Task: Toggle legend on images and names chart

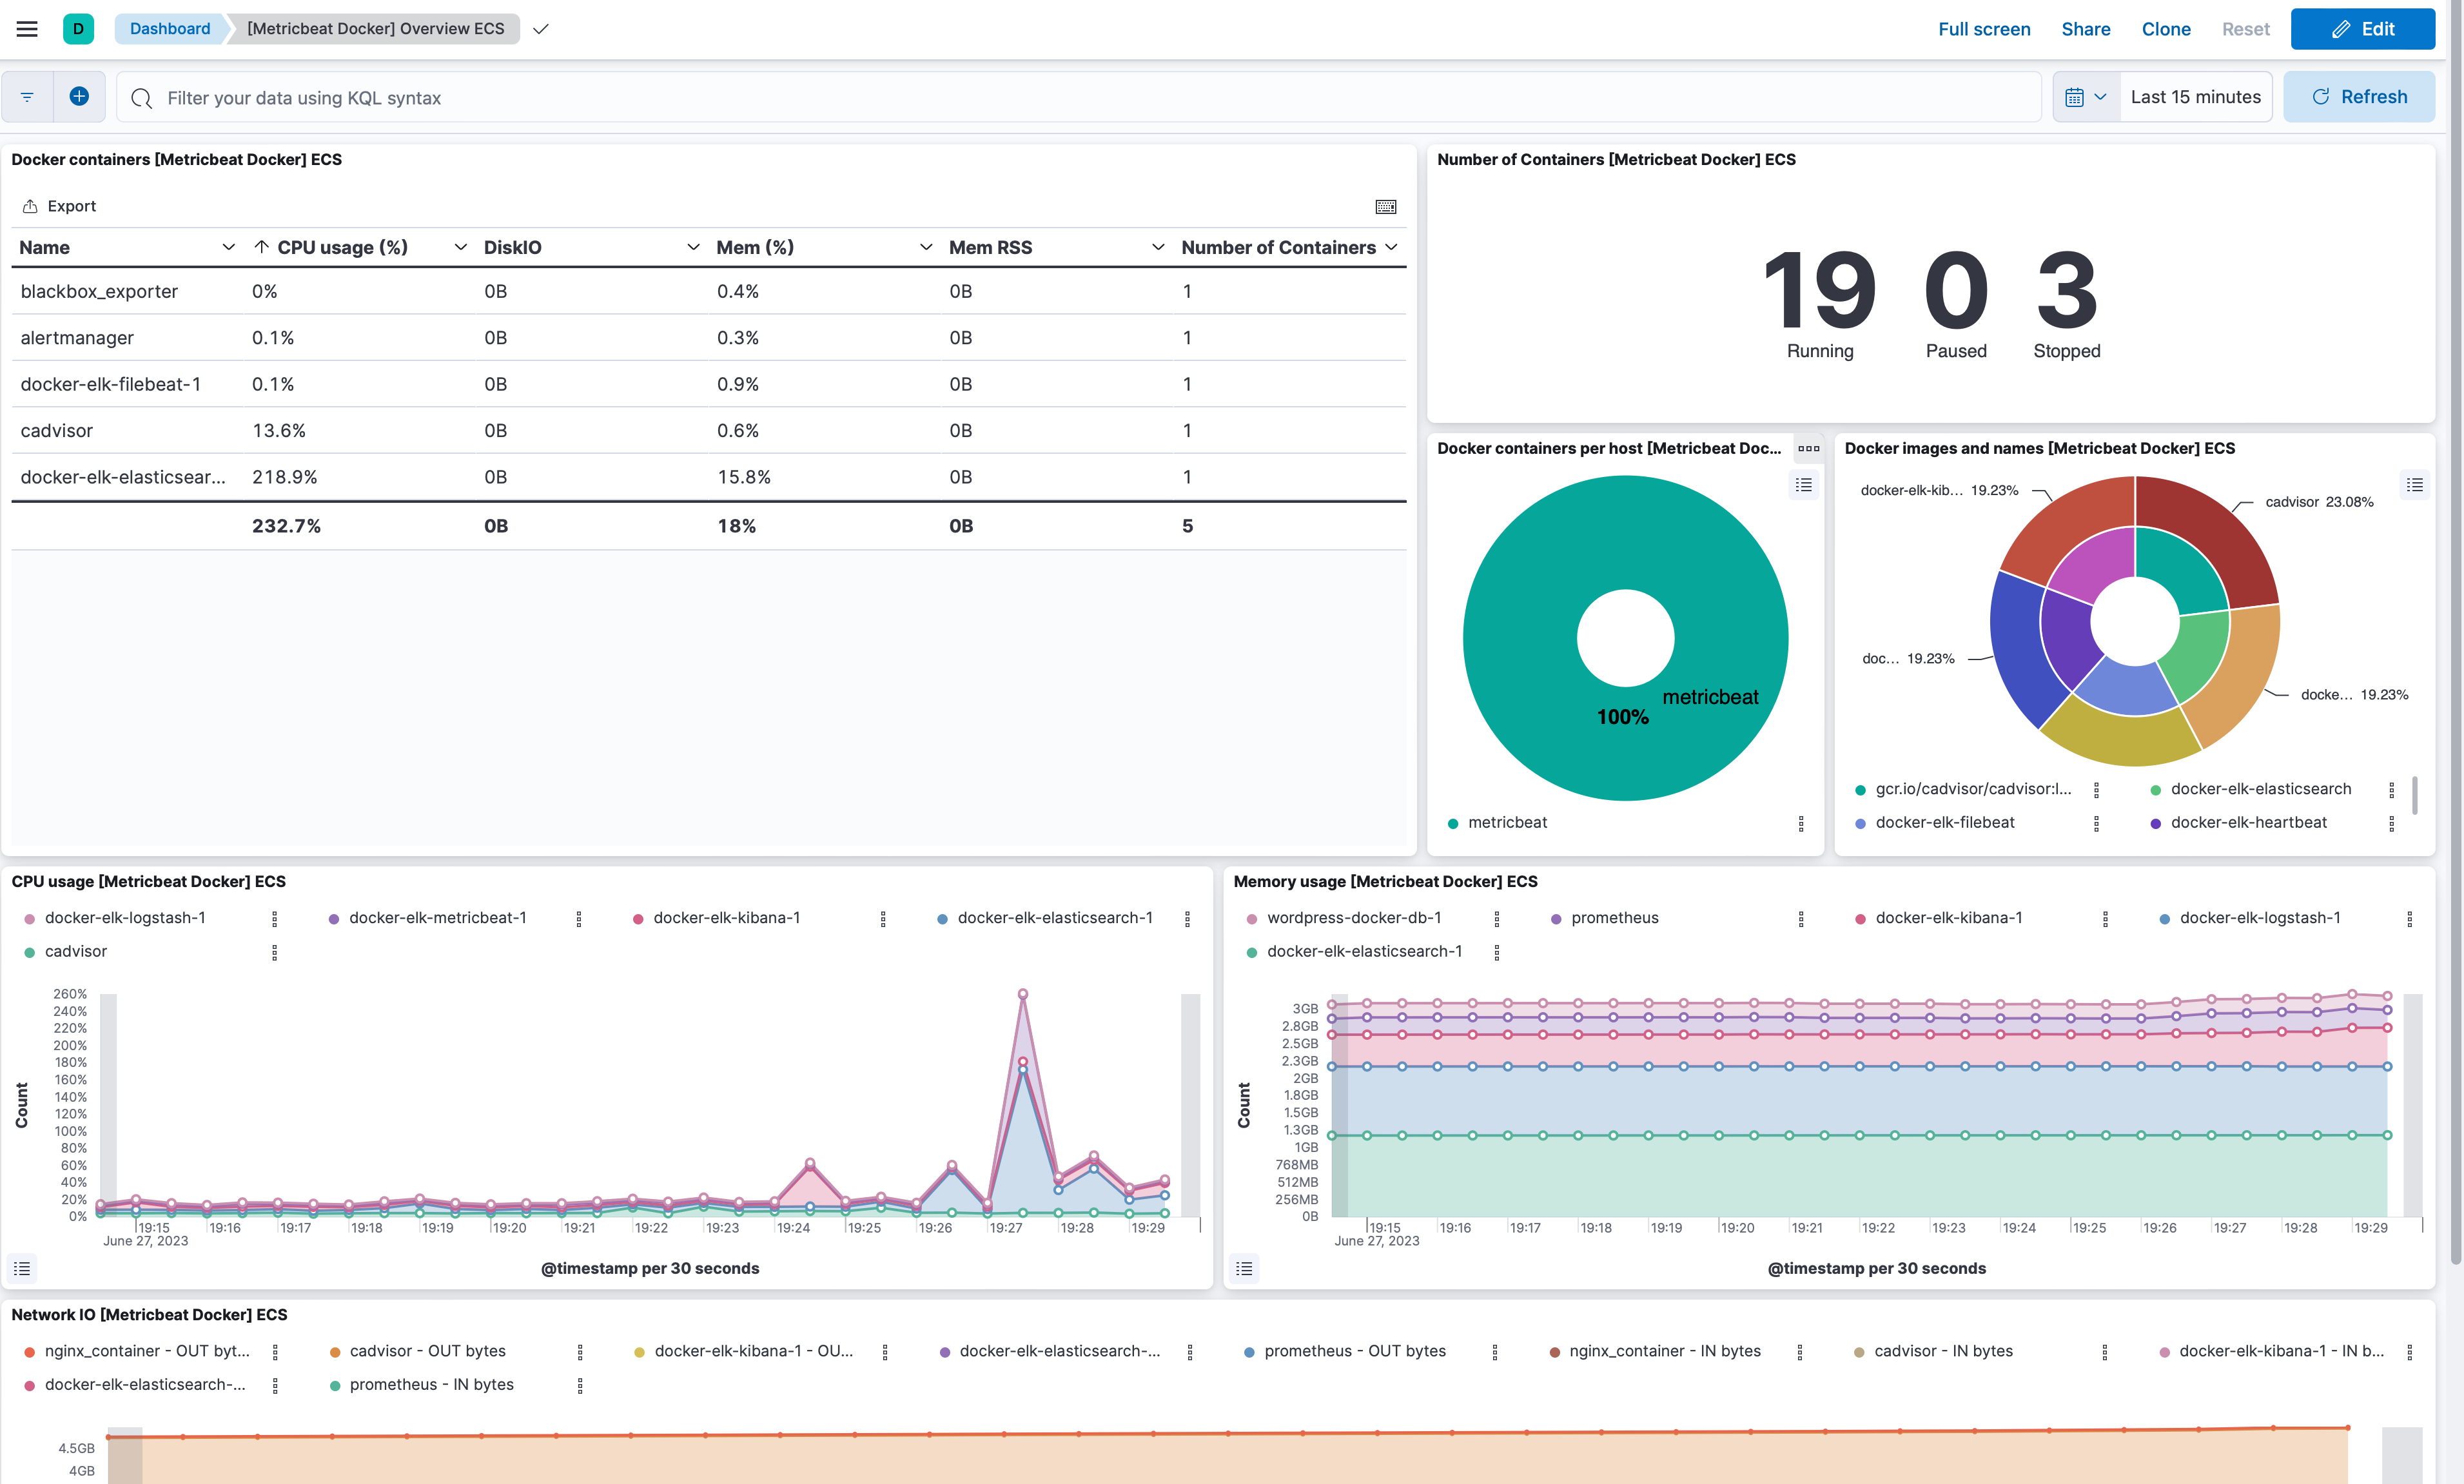Action: click(x=2414, y=485)
